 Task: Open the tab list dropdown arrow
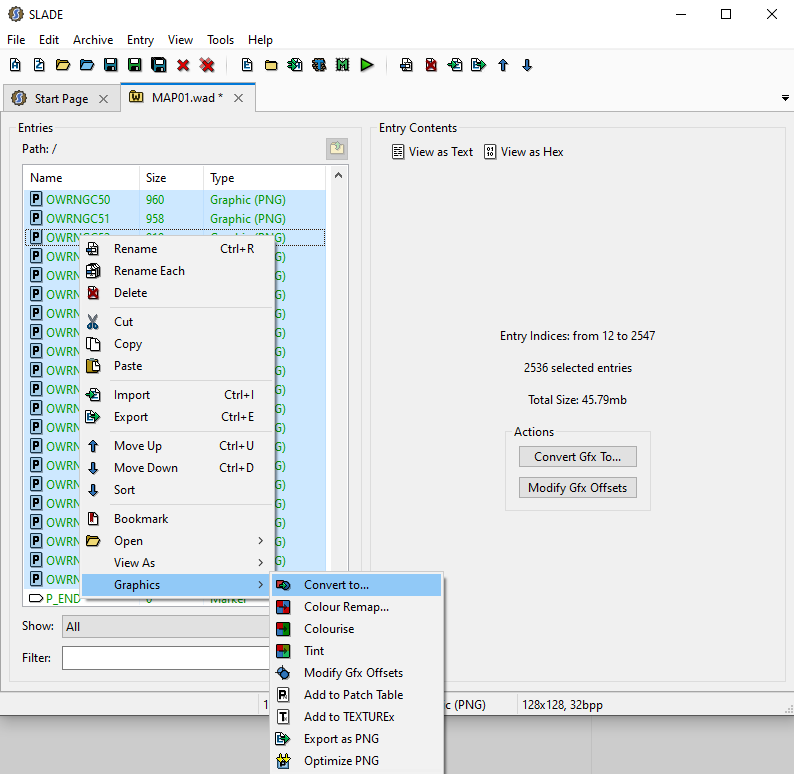[x=784, y=98]
